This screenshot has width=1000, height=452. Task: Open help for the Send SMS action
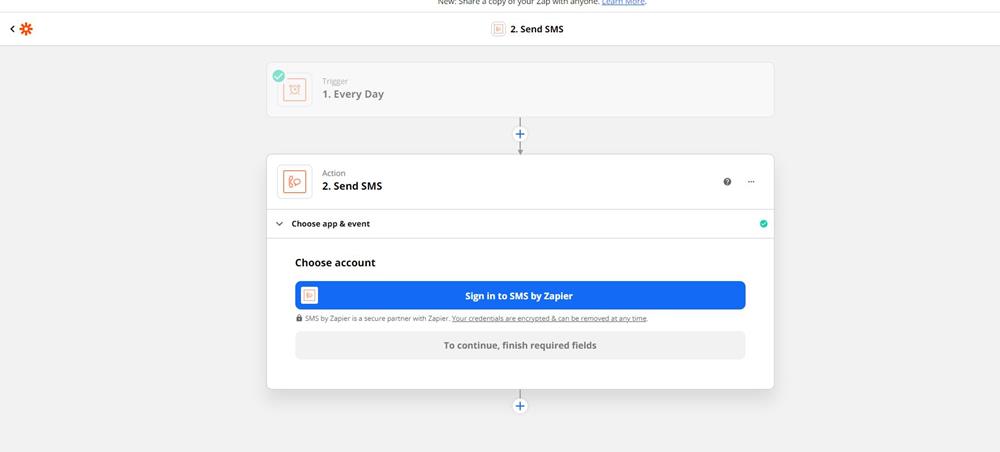coord(727,182)
